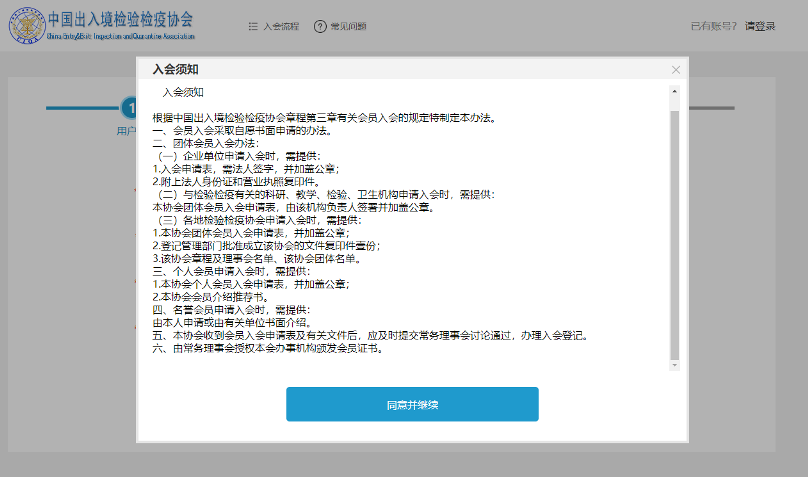Click the 中国出入境检验检疫协会 site title
The height and width of the screenshot is (477, 808).
tap(121, 20)
